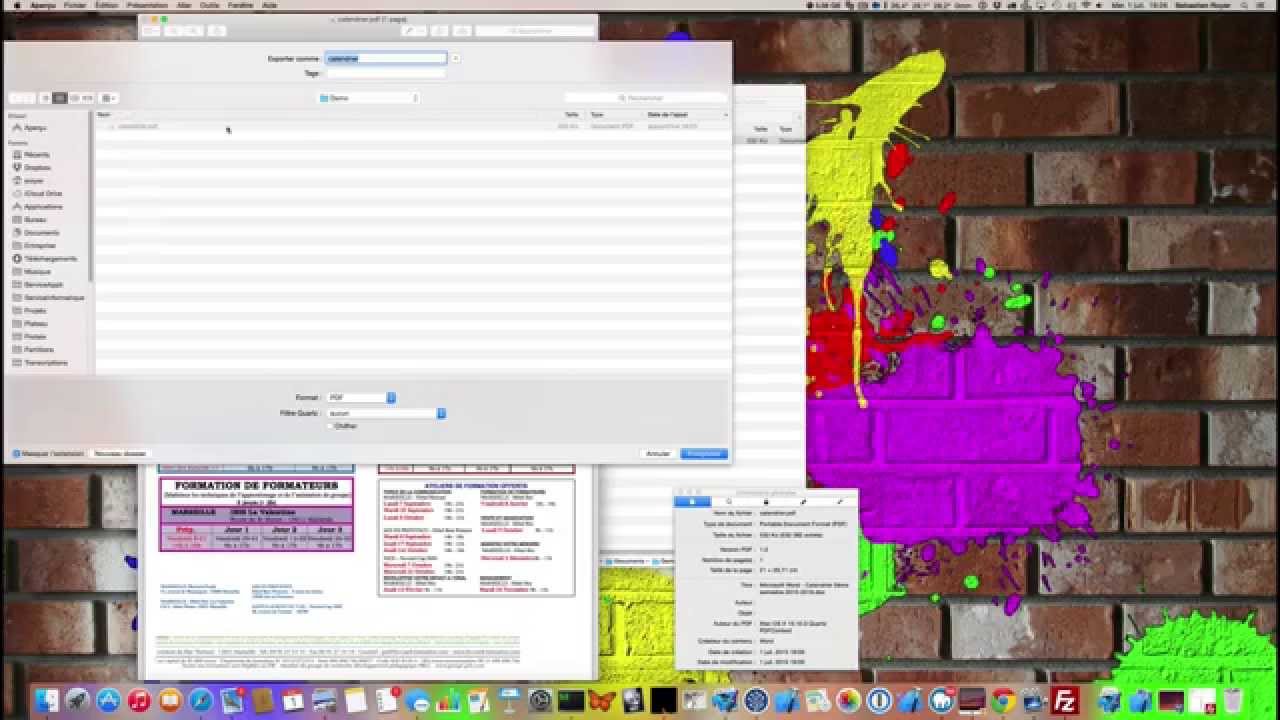The width and height of the screenshot is (1280, 720).
Task: Click the Rechercher search field in the dialog
Action: pos(646,98)
